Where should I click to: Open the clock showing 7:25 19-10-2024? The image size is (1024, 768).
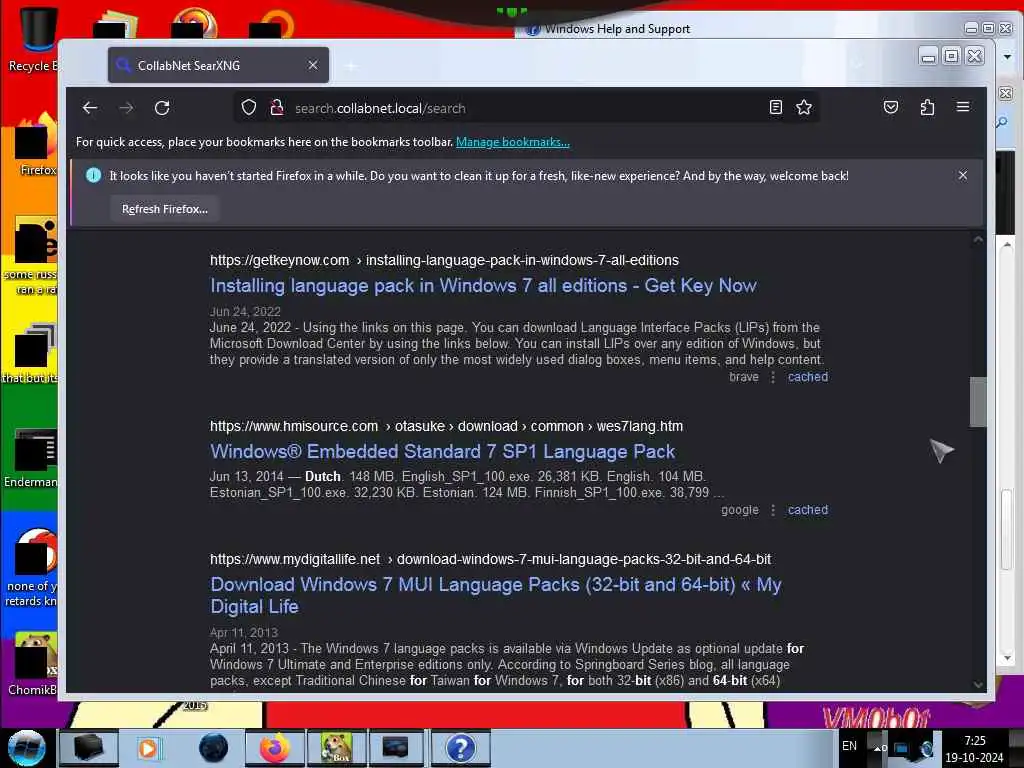[x=974, y=748]
